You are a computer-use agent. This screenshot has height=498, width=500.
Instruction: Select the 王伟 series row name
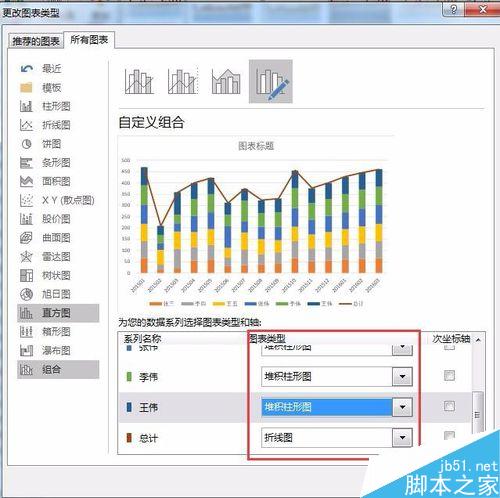(148, 407)
